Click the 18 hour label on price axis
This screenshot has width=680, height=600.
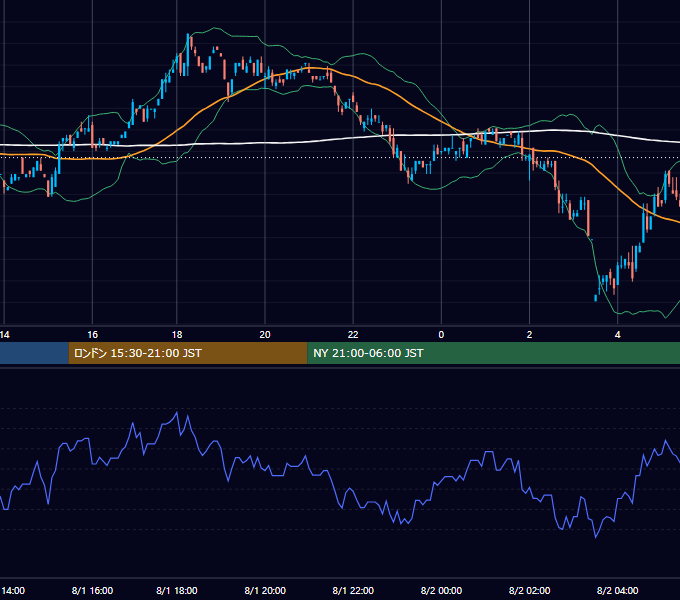coord(177,335)
